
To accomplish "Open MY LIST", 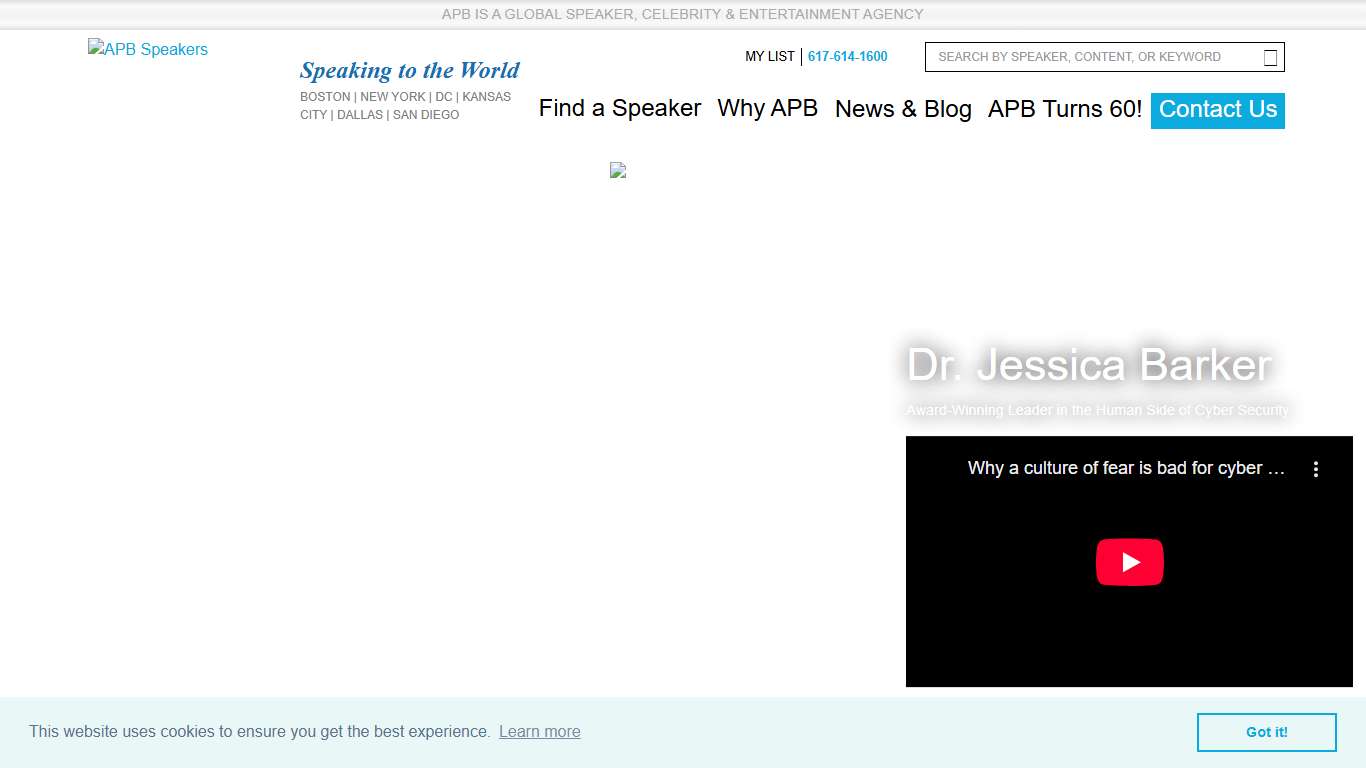I will click(770, 56).
